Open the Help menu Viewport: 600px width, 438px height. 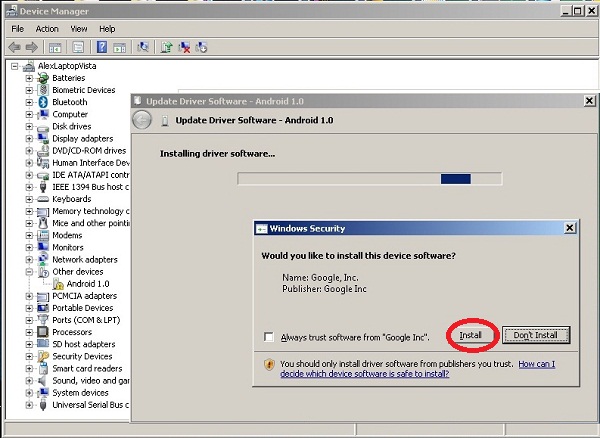click(x=107, y=29)
